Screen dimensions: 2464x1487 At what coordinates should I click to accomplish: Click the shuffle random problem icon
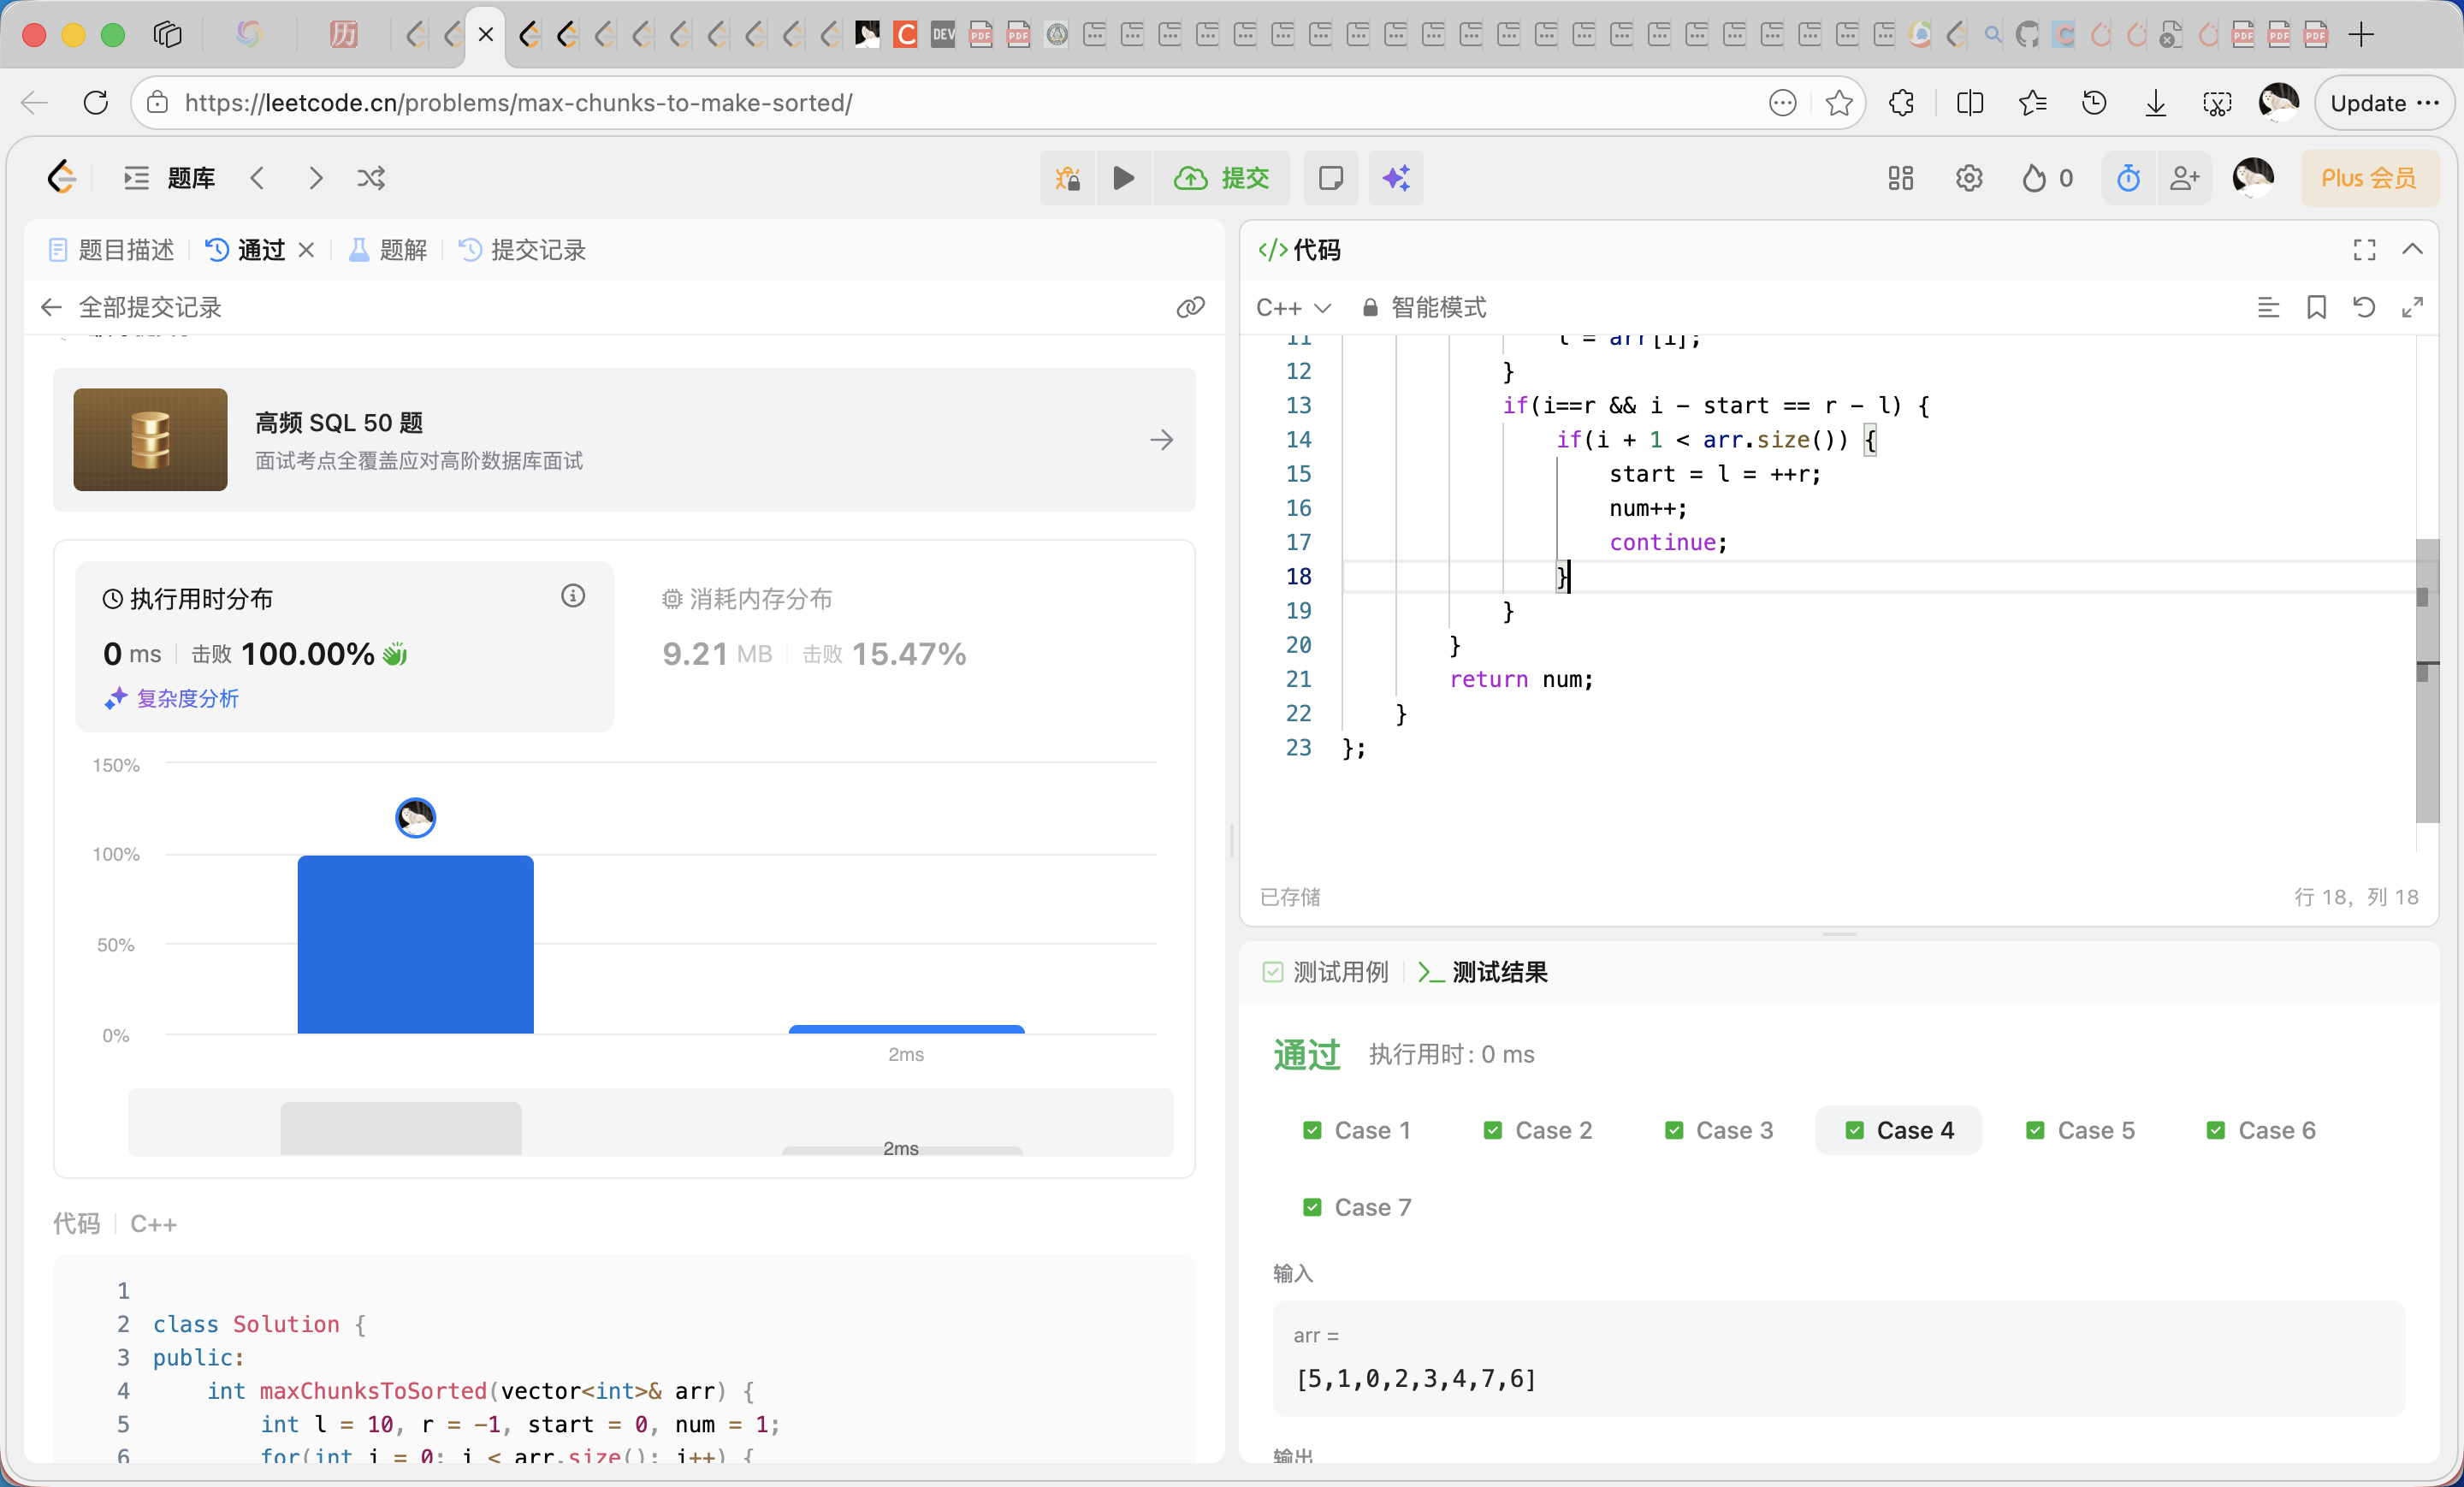(371, 178)
